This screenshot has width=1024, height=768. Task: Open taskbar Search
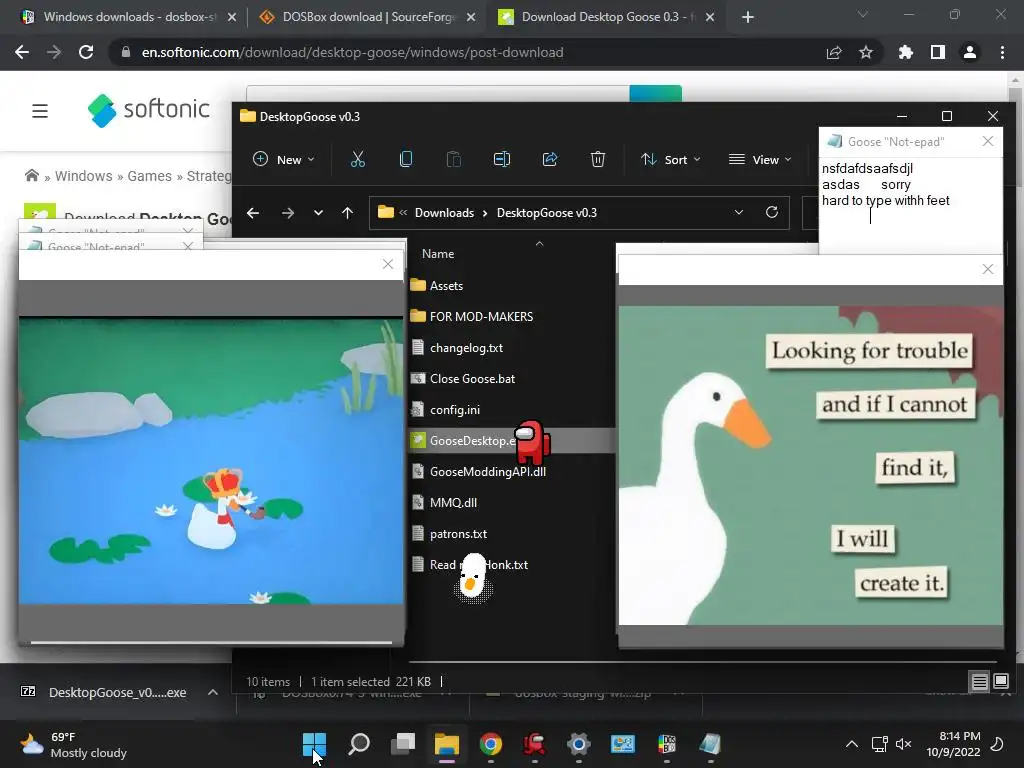pos(359,744)
